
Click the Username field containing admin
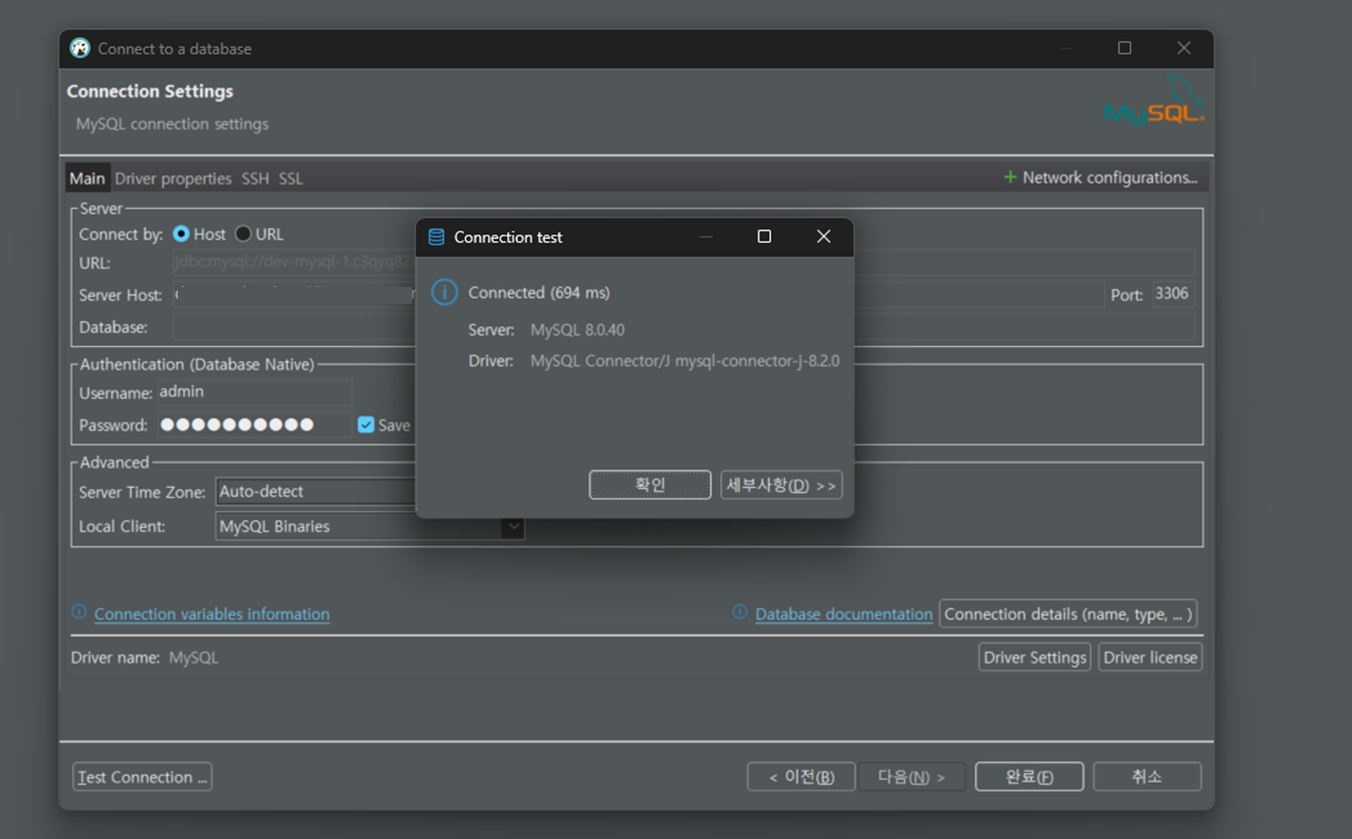(254, 392)
